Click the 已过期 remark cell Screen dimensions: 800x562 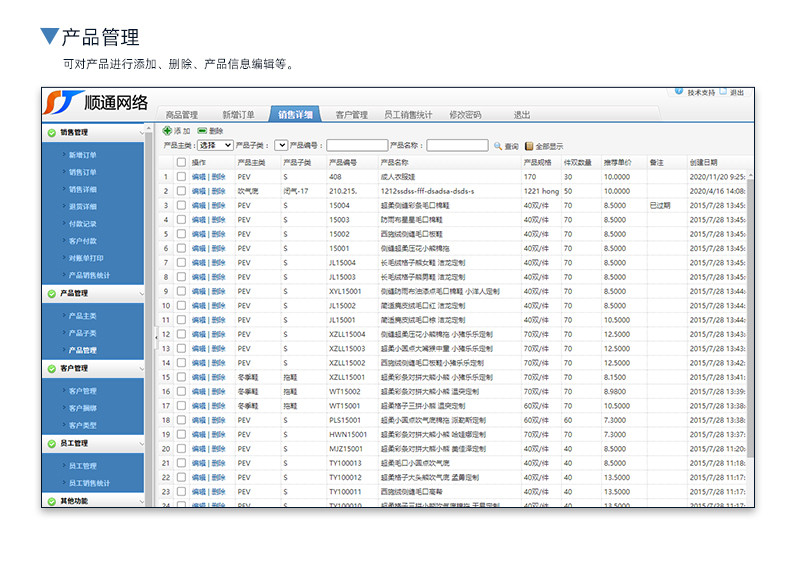point(660,206)
